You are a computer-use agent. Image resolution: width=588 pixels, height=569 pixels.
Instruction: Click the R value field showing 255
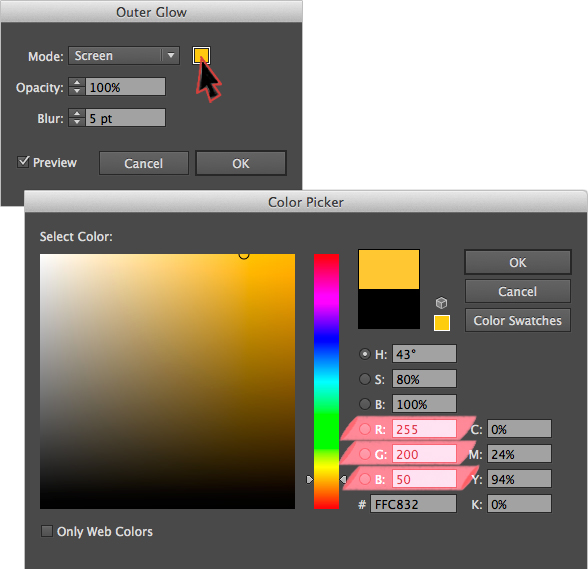coord(424,429)
